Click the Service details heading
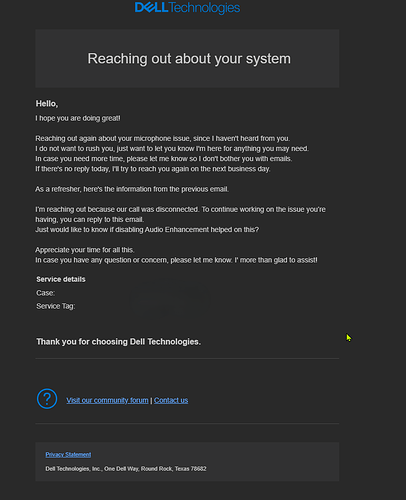This screenshot has height=500, width=406. 61,279
